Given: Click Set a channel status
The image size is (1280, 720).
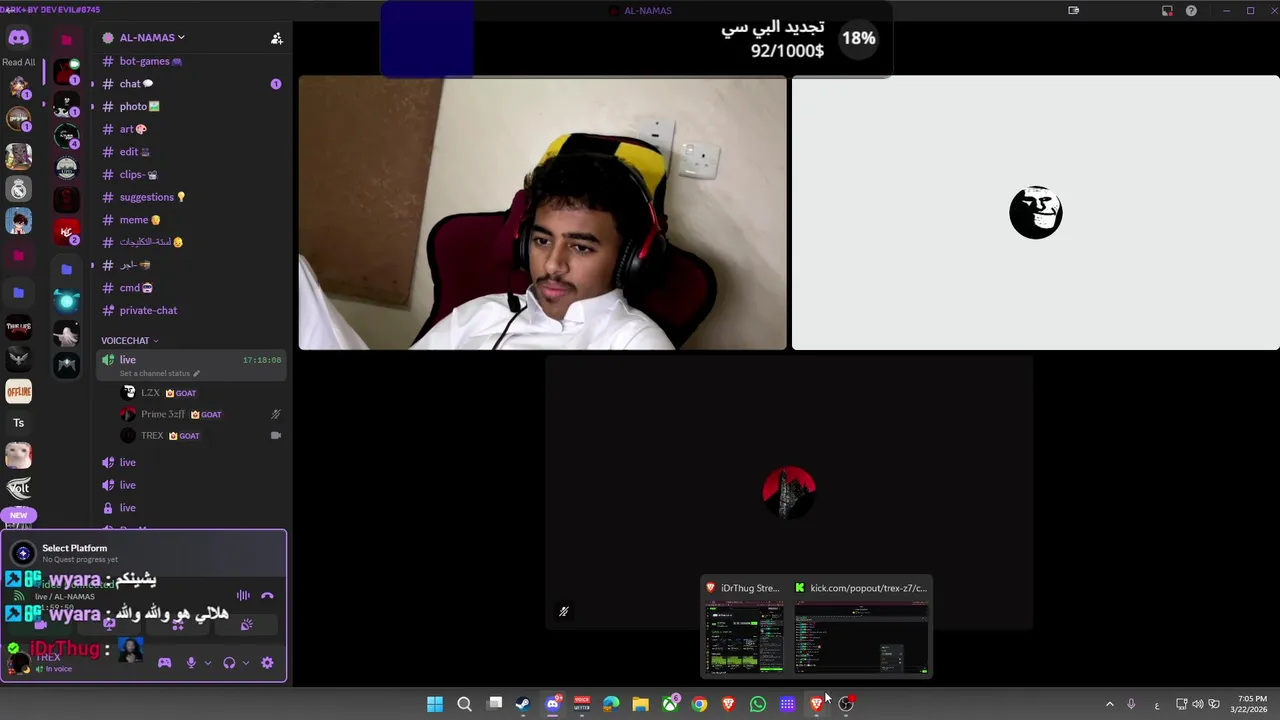Looking at the screenshot, I should [159, 374].
